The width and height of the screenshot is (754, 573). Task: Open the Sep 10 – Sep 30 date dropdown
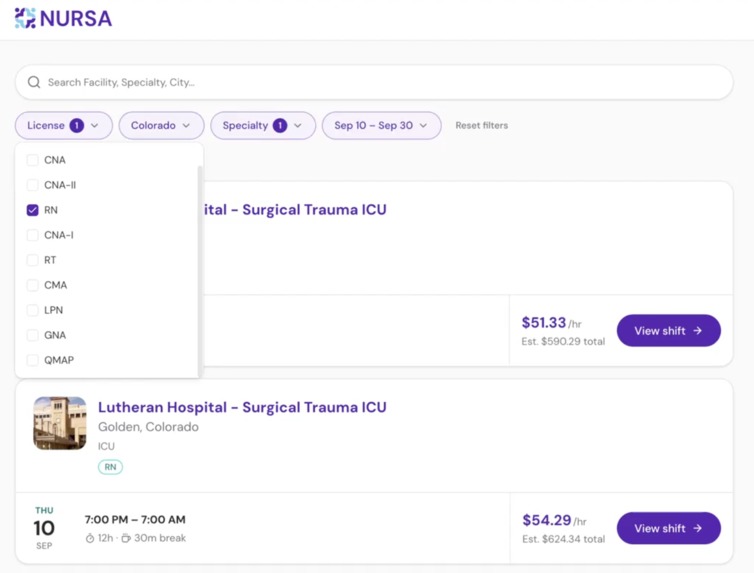[381, 125]
